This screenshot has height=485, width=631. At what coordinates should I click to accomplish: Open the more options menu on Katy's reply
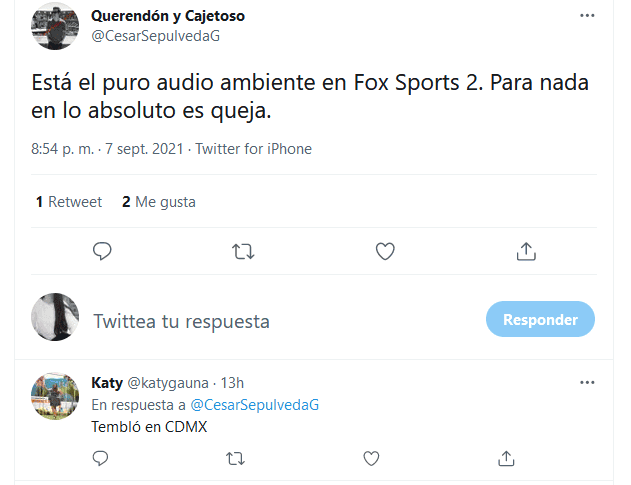(x=588, y=382)
